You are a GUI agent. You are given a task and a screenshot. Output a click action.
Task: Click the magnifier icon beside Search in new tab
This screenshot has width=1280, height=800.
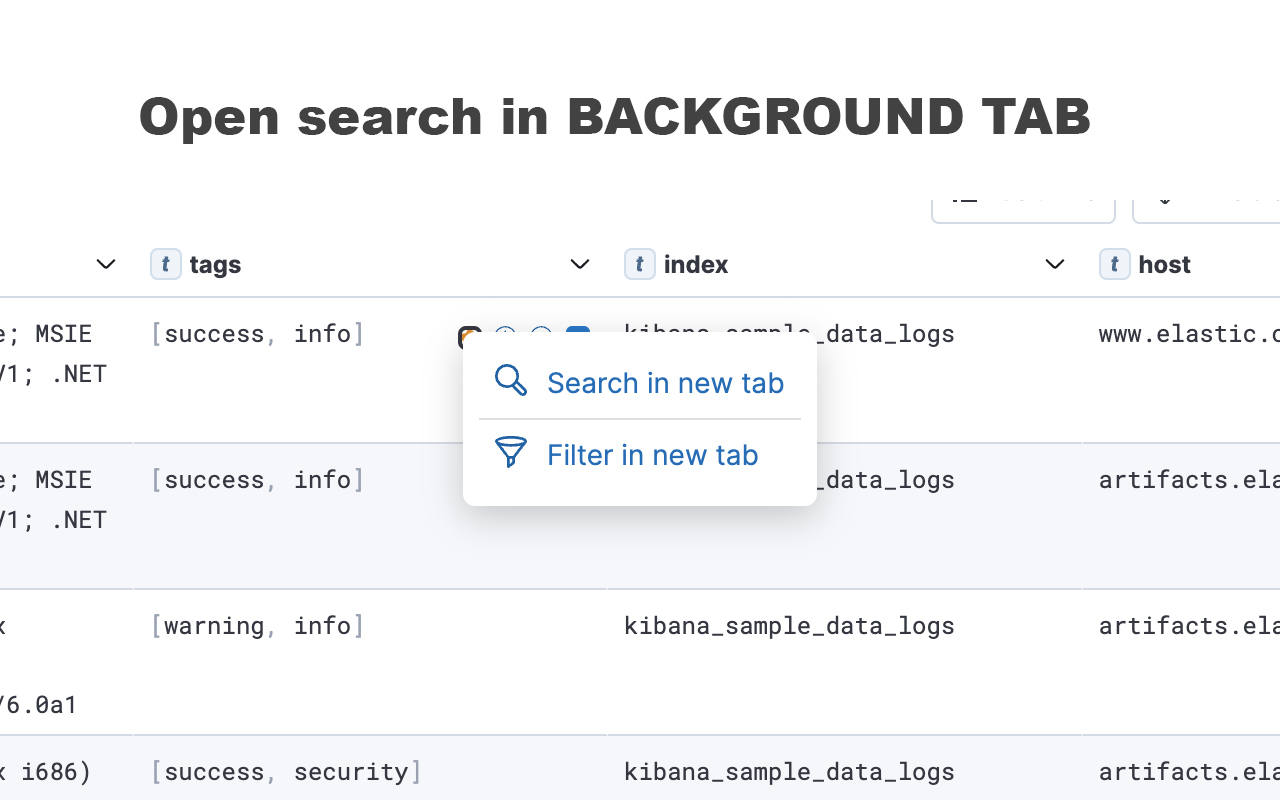[511, 381]
